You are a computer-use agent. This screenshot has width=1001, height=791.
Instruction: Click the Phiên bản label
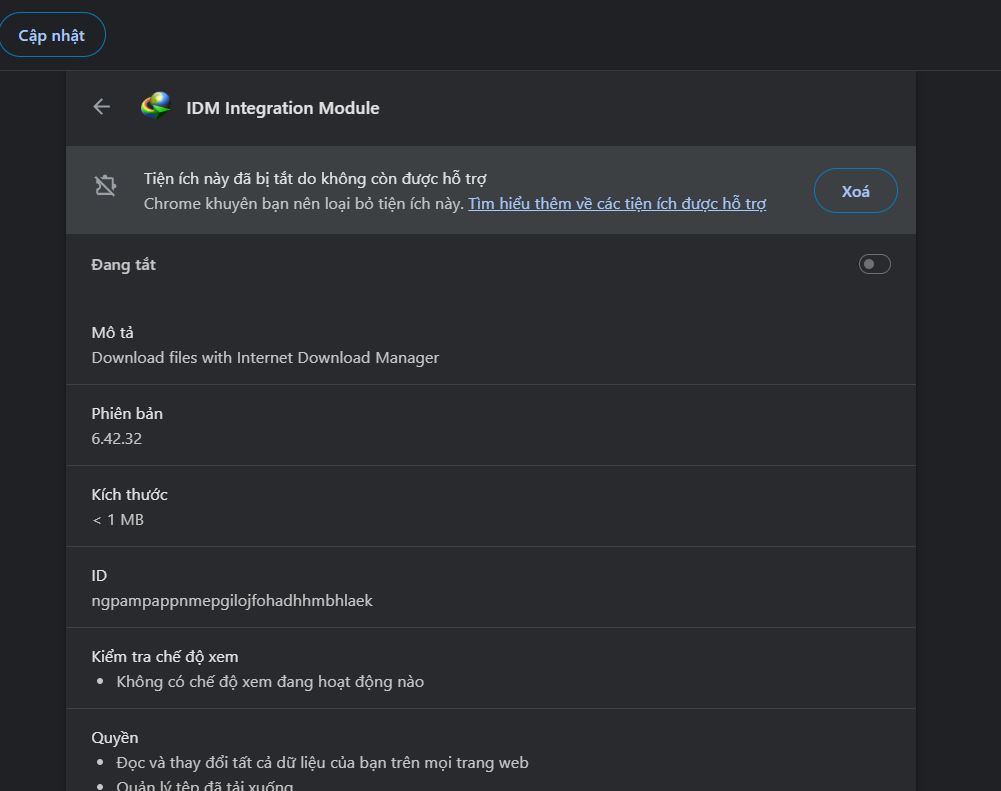point(127,414)
